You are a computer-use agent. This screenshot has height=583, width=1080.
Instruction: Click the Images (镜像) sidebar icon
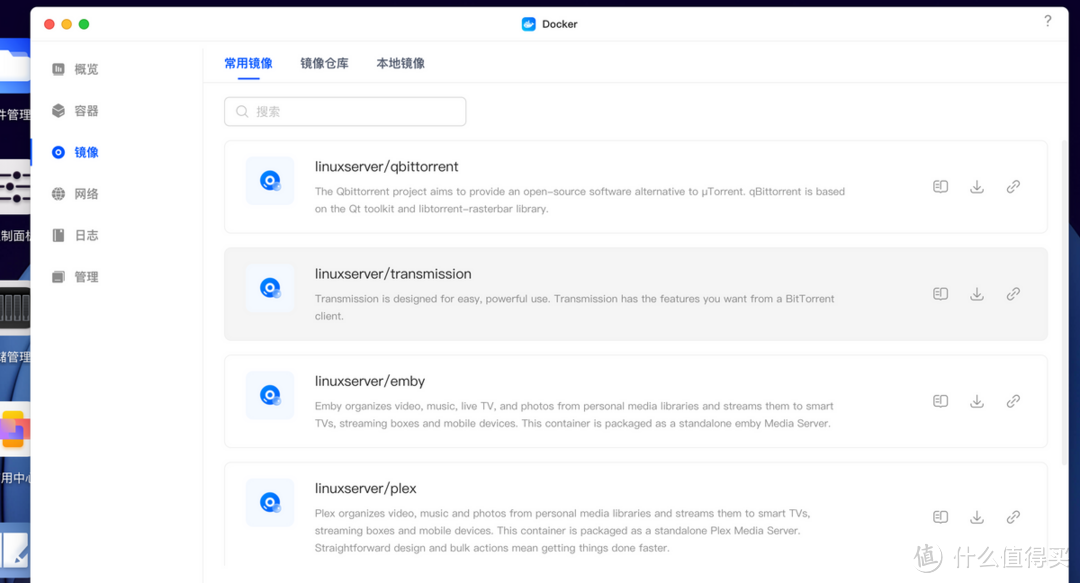58,152
